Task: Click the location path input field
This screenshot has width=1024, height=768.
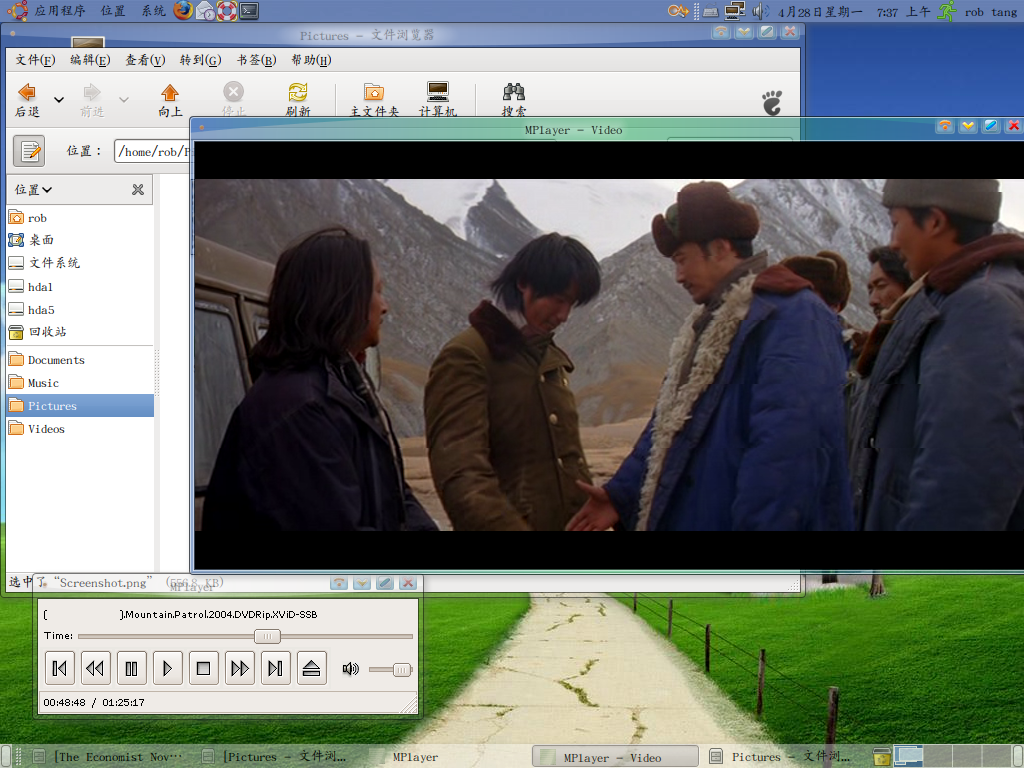Action: [x=152, y=152]
